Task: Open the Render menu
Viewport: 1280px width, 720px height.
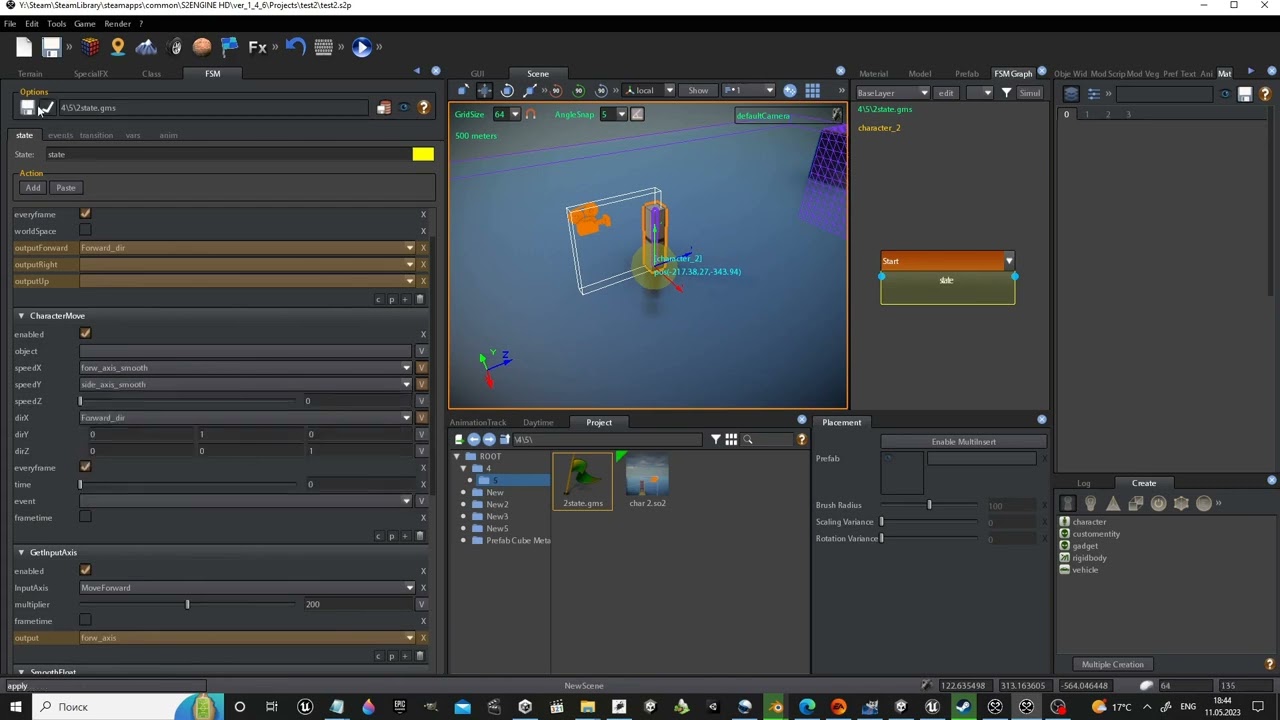Action: click(117, 23)
